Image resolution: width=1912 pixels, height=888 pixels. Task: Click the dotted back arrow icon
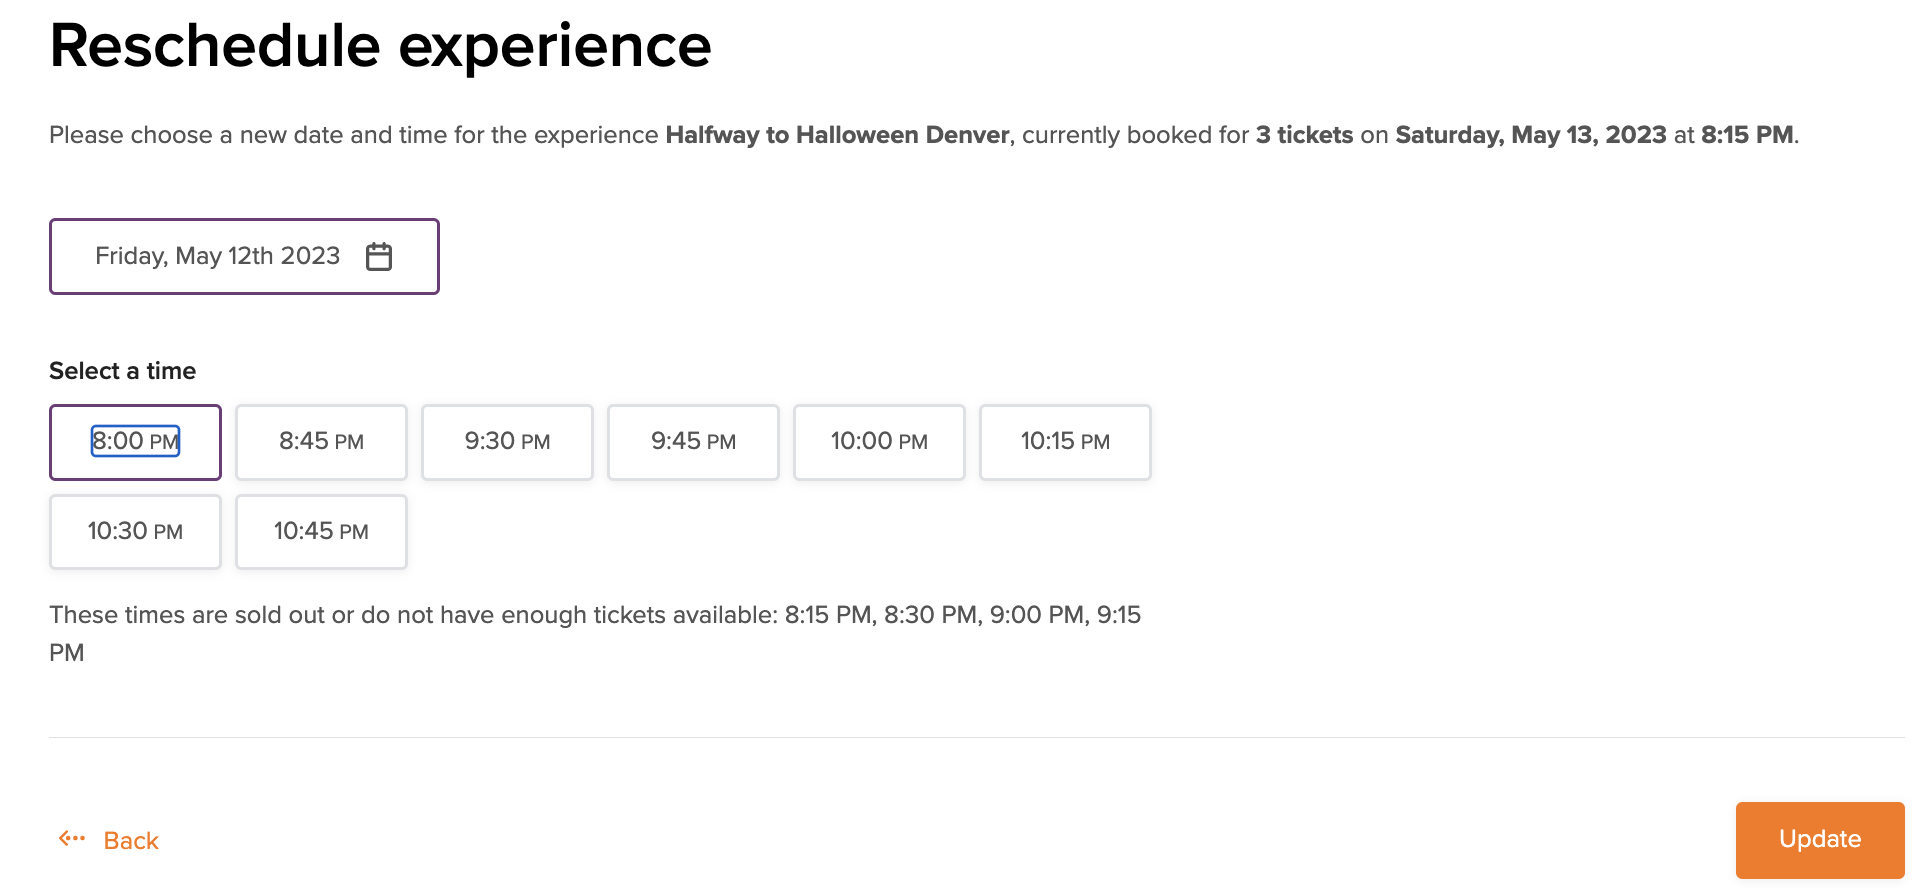pyautogui.click(x=72, y=839)
